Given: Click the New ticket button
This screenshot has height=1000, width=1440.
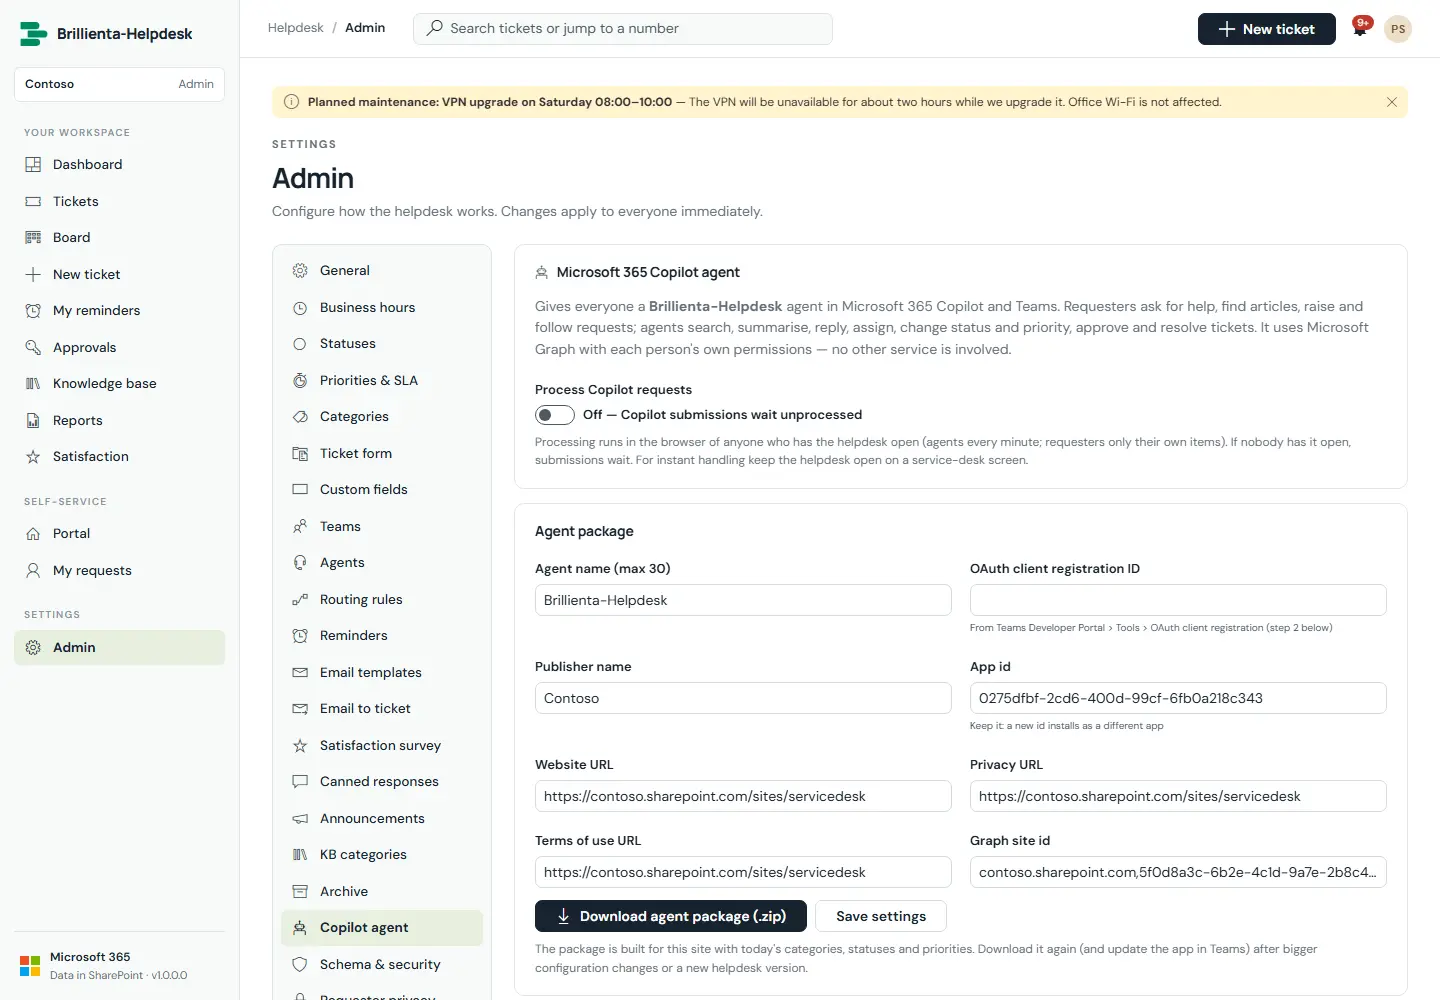Looking at the screenshot, I should coord(1267,29).
